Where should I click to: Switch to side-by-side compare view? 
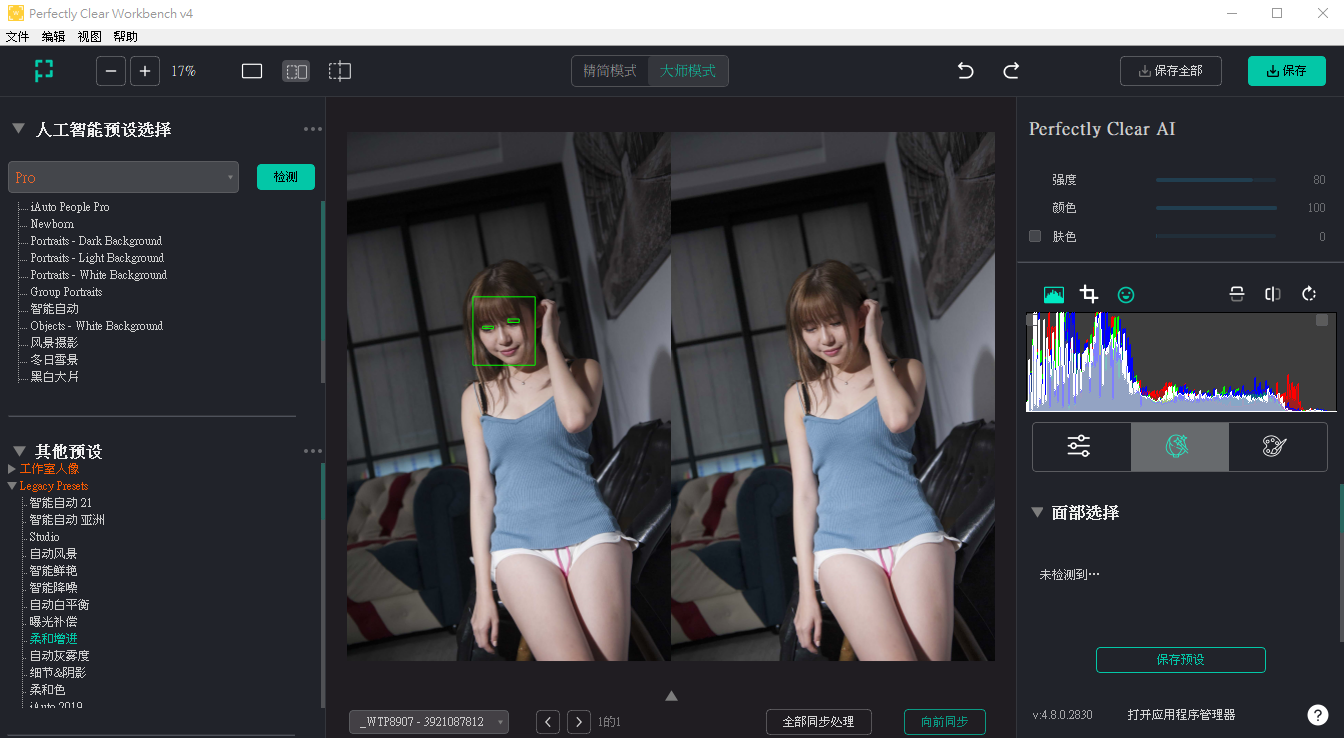pos(296,71)
